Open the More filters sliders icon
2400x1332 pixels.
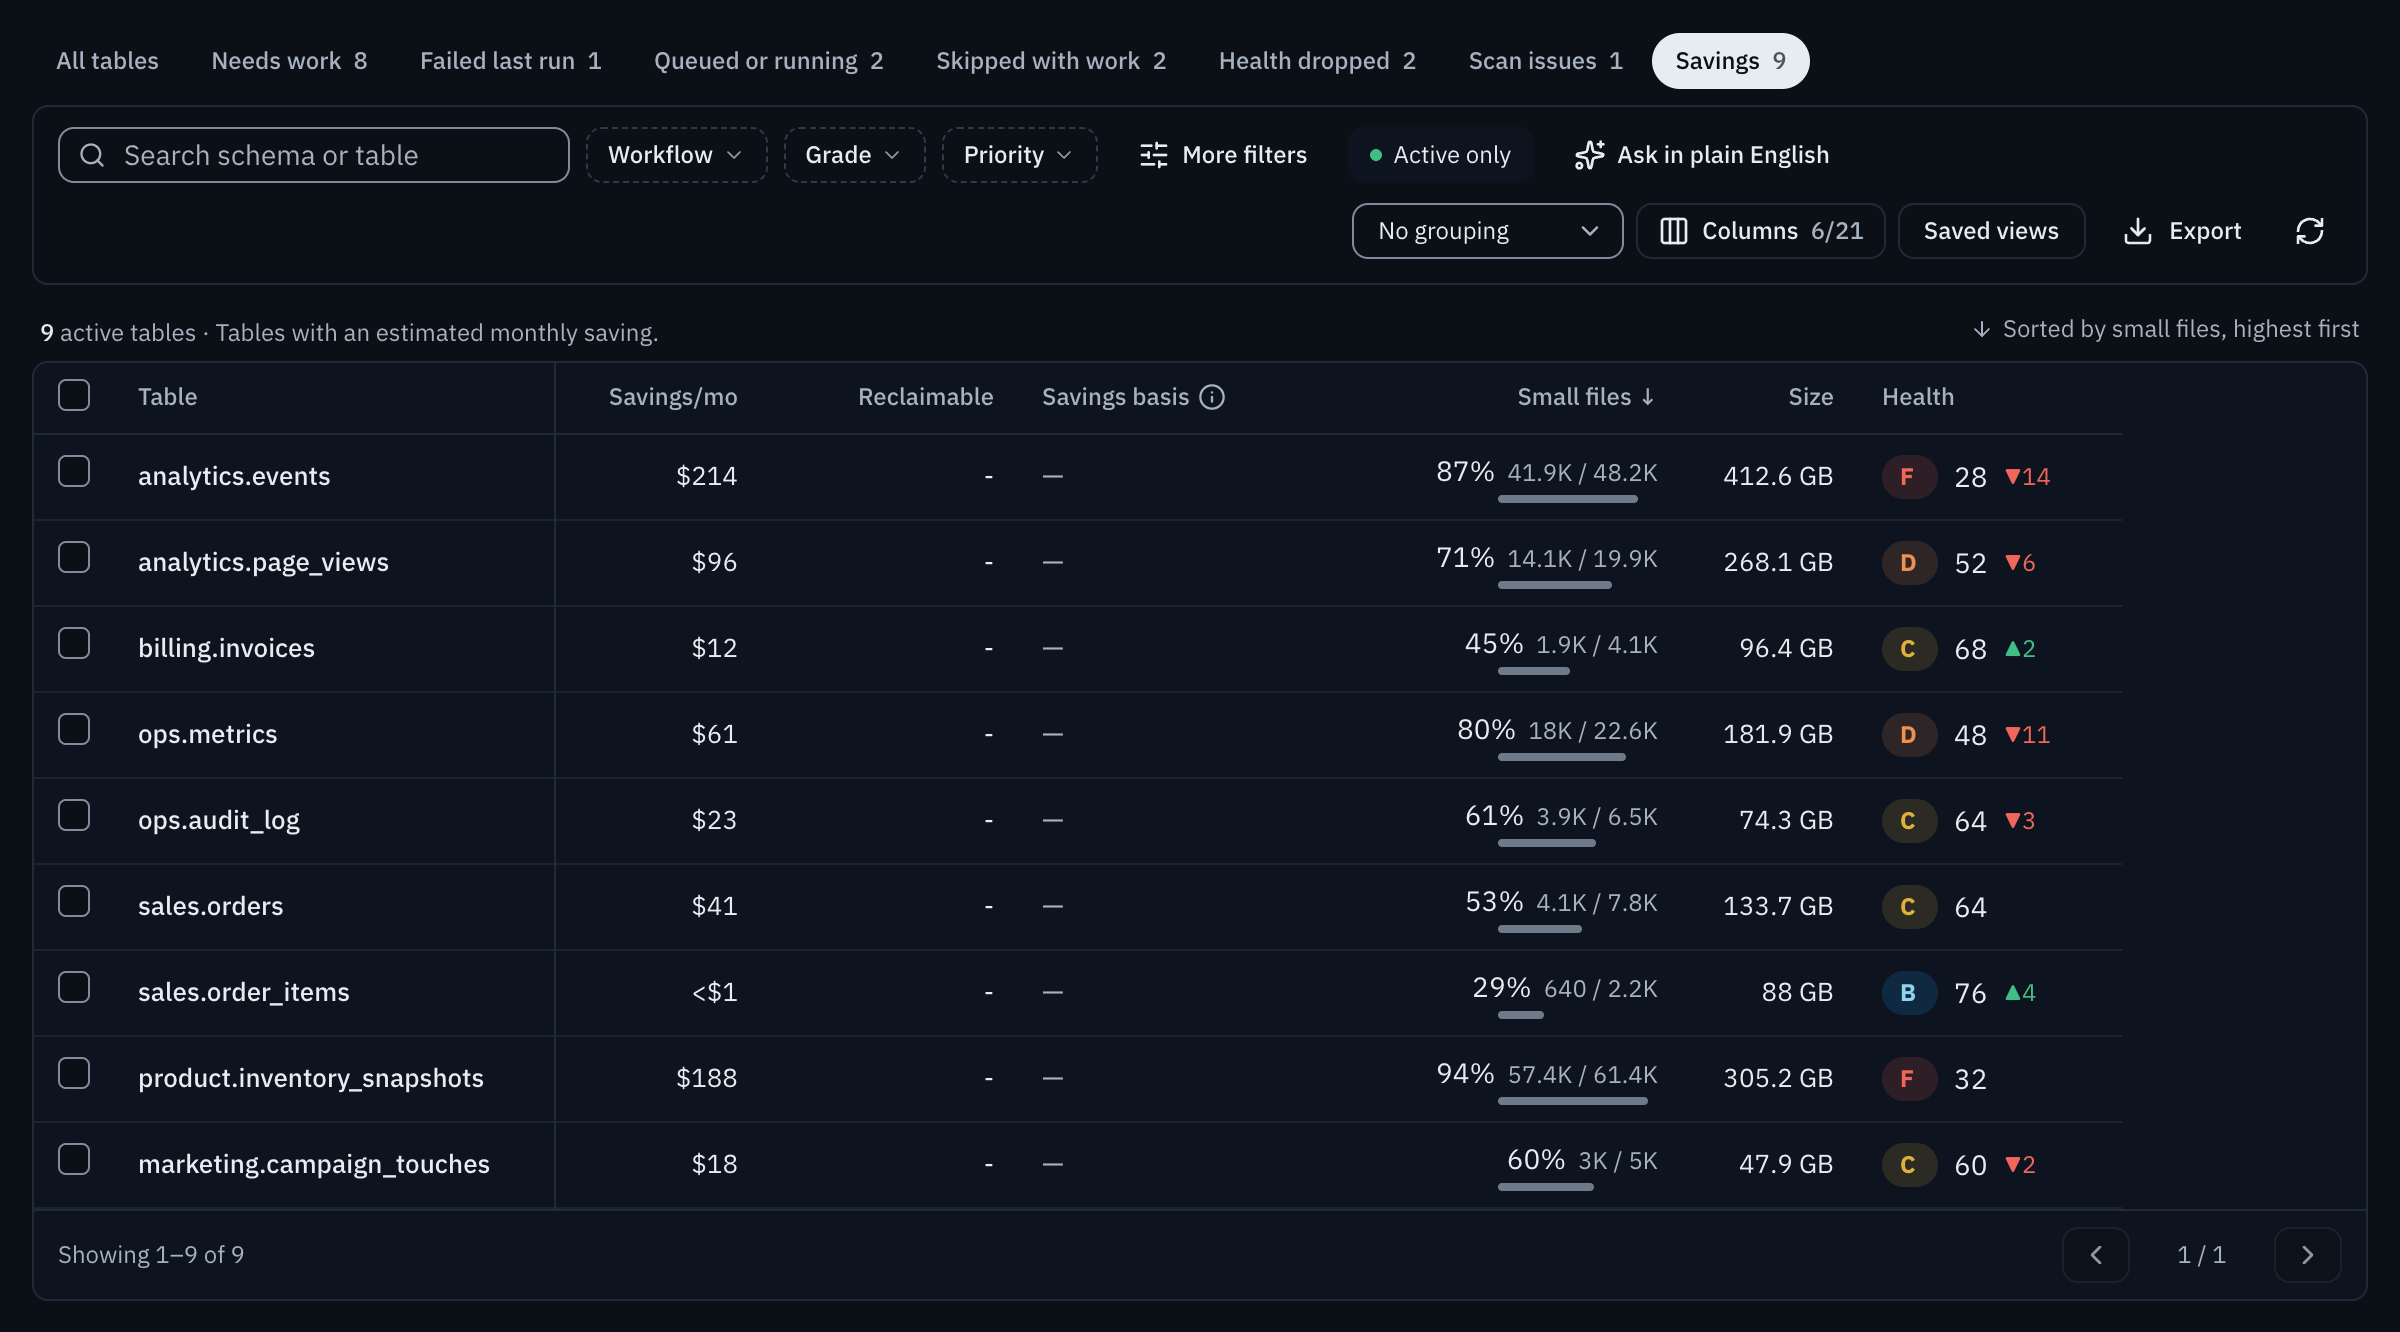(x=1153, y=155)
